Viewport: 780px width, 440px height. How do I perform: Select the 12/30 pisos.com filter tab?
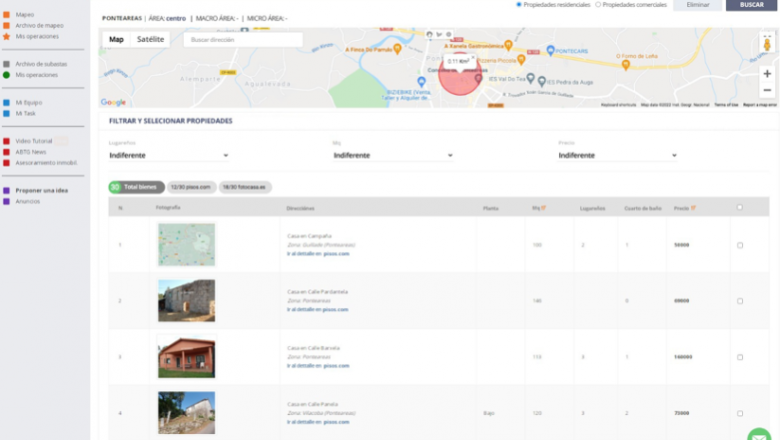click(x=190, y=187)
